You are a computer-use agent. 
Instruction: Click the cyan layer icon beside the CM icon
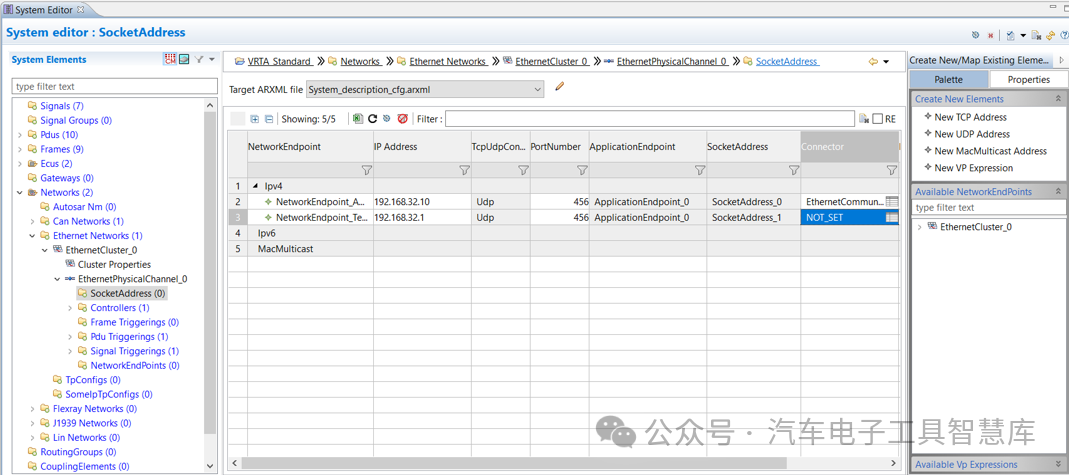tap(184, 60)
